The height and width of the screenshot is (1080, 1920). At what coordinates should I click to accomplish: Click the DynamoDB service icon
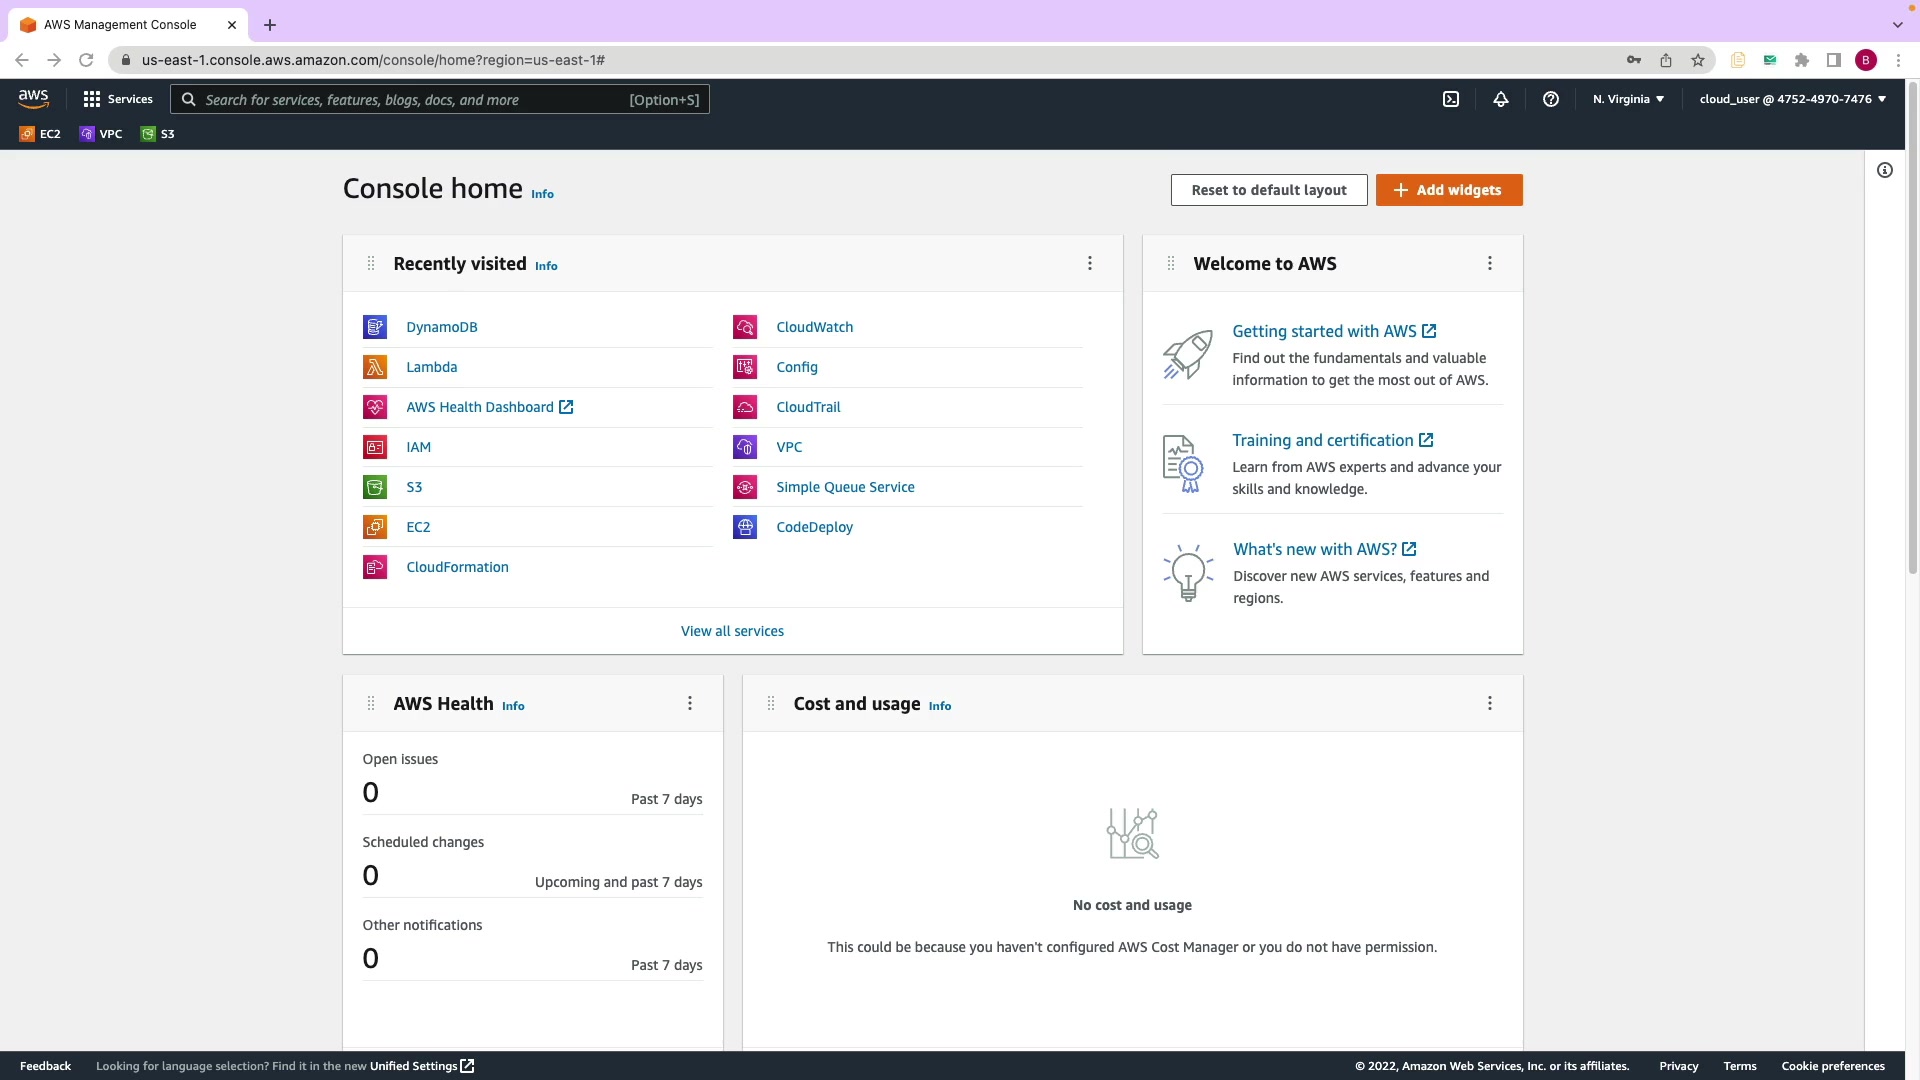pyautogui.click(x=375, y=327)
